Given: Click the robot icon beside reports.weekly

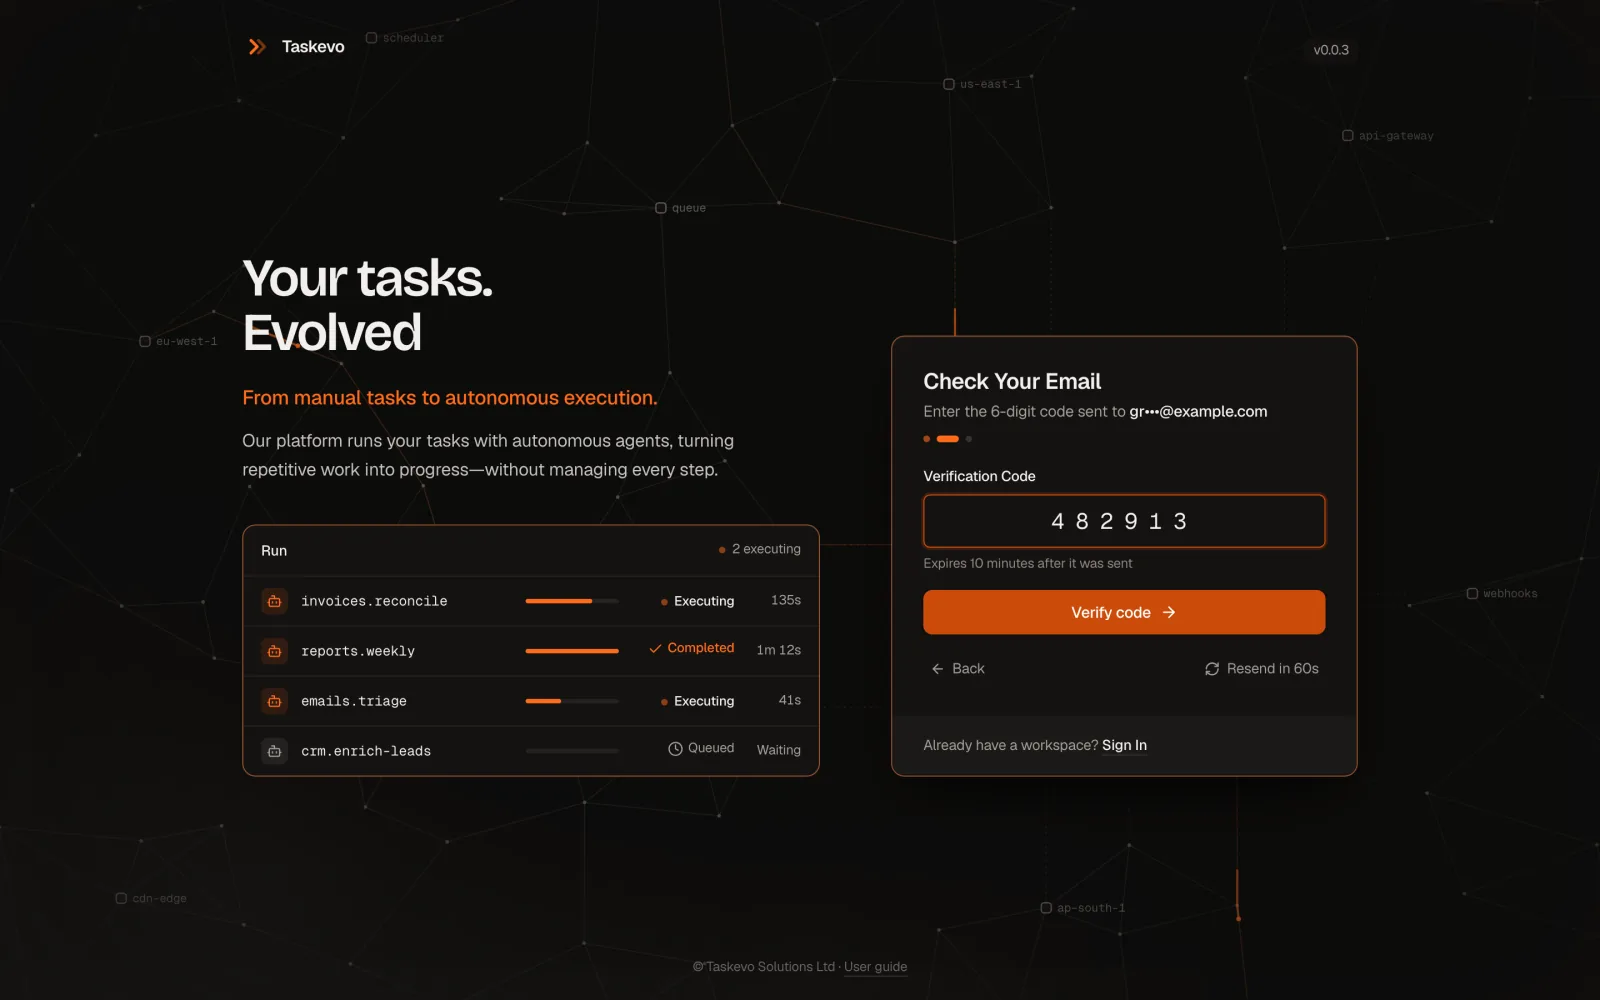Looking at the screenshot, I should tap(274, 651).
